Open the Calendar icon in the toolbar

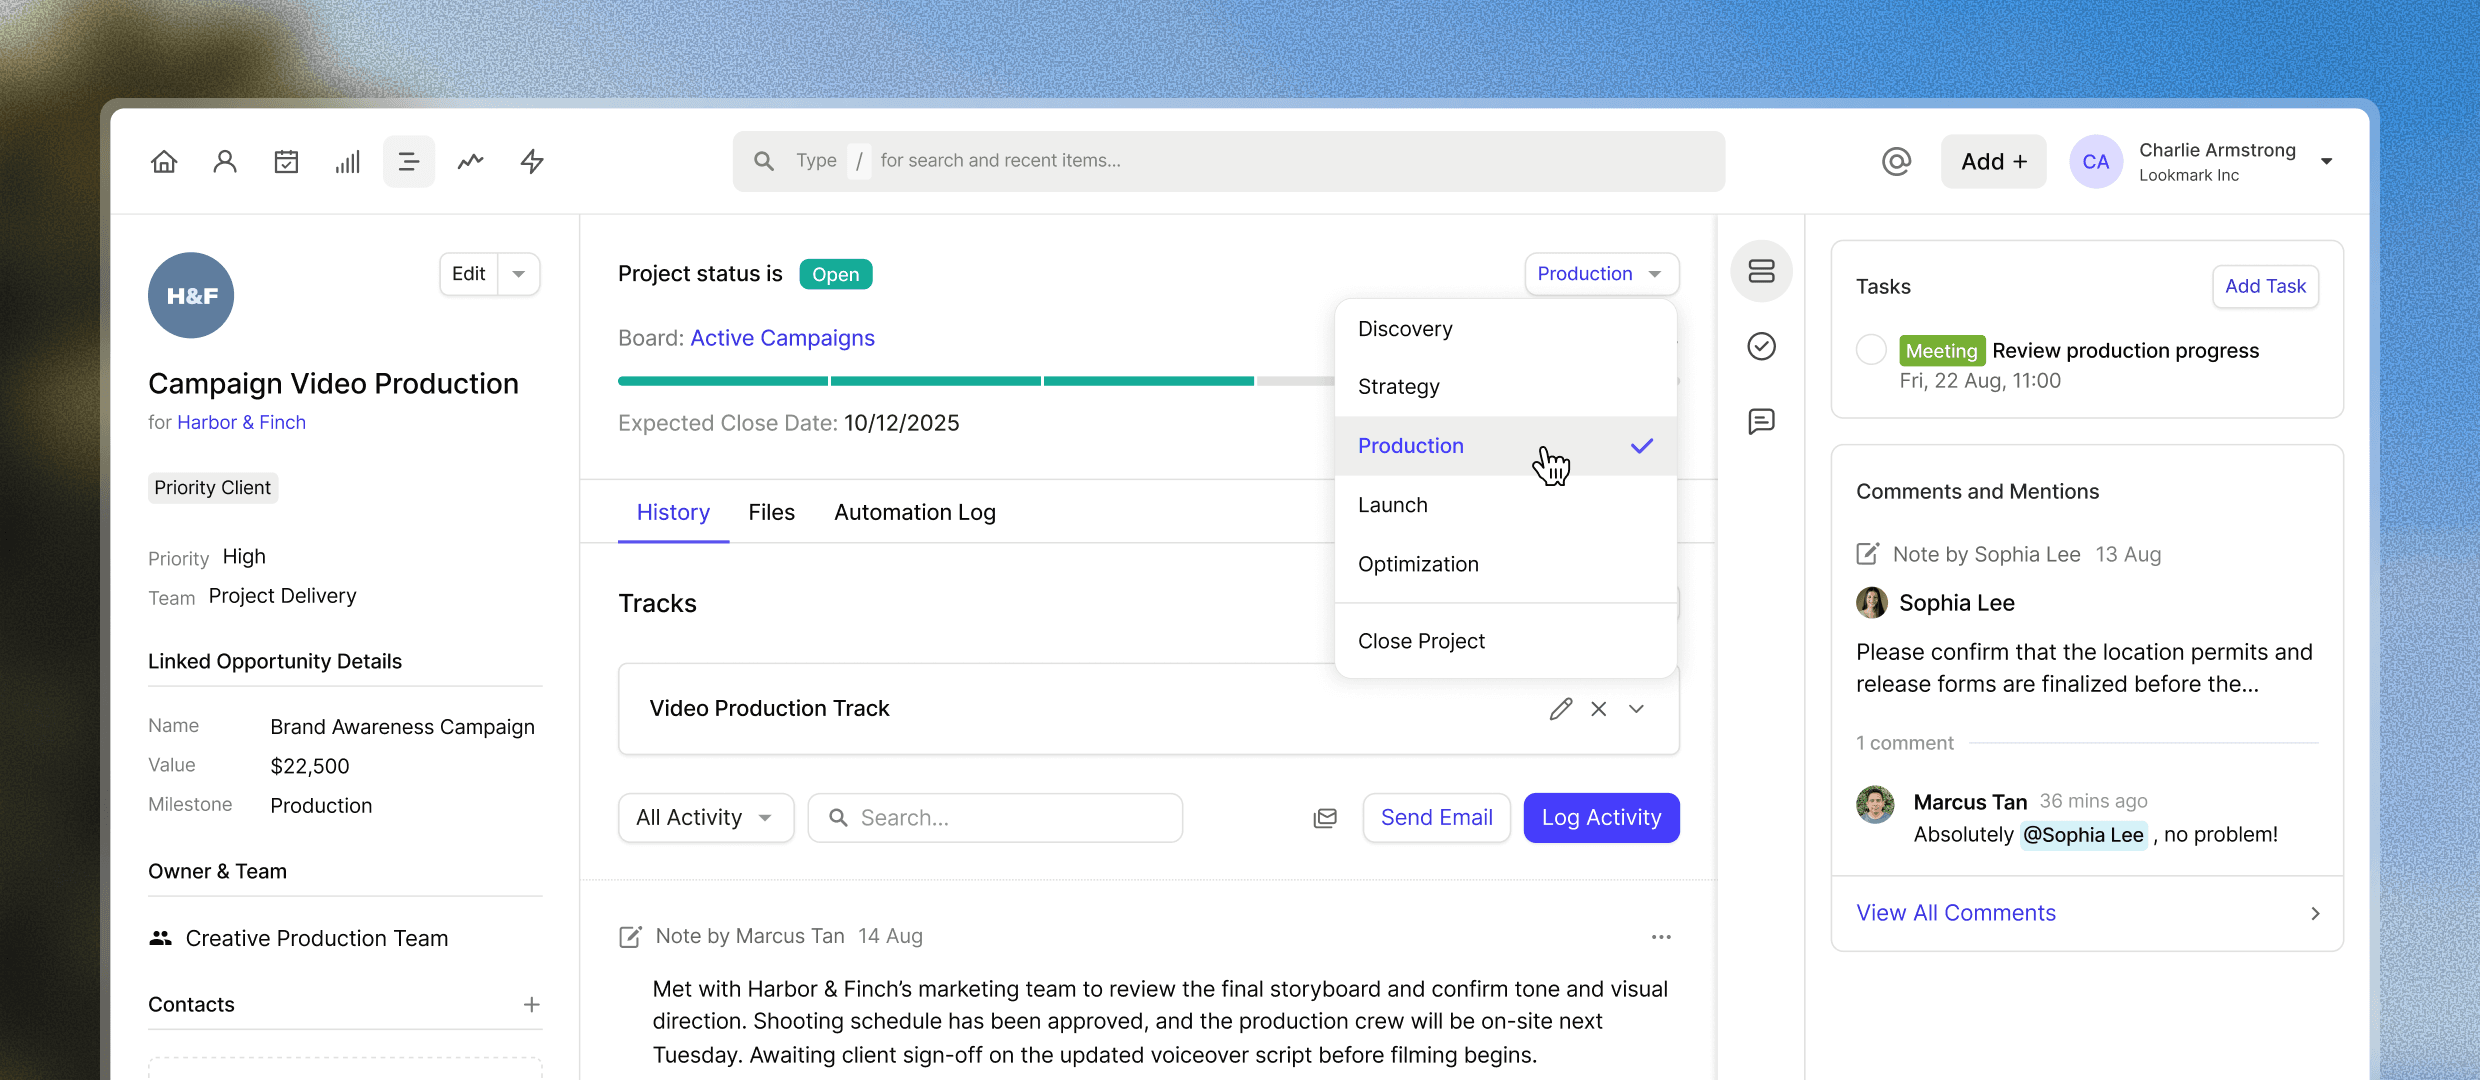pos(286,161)
